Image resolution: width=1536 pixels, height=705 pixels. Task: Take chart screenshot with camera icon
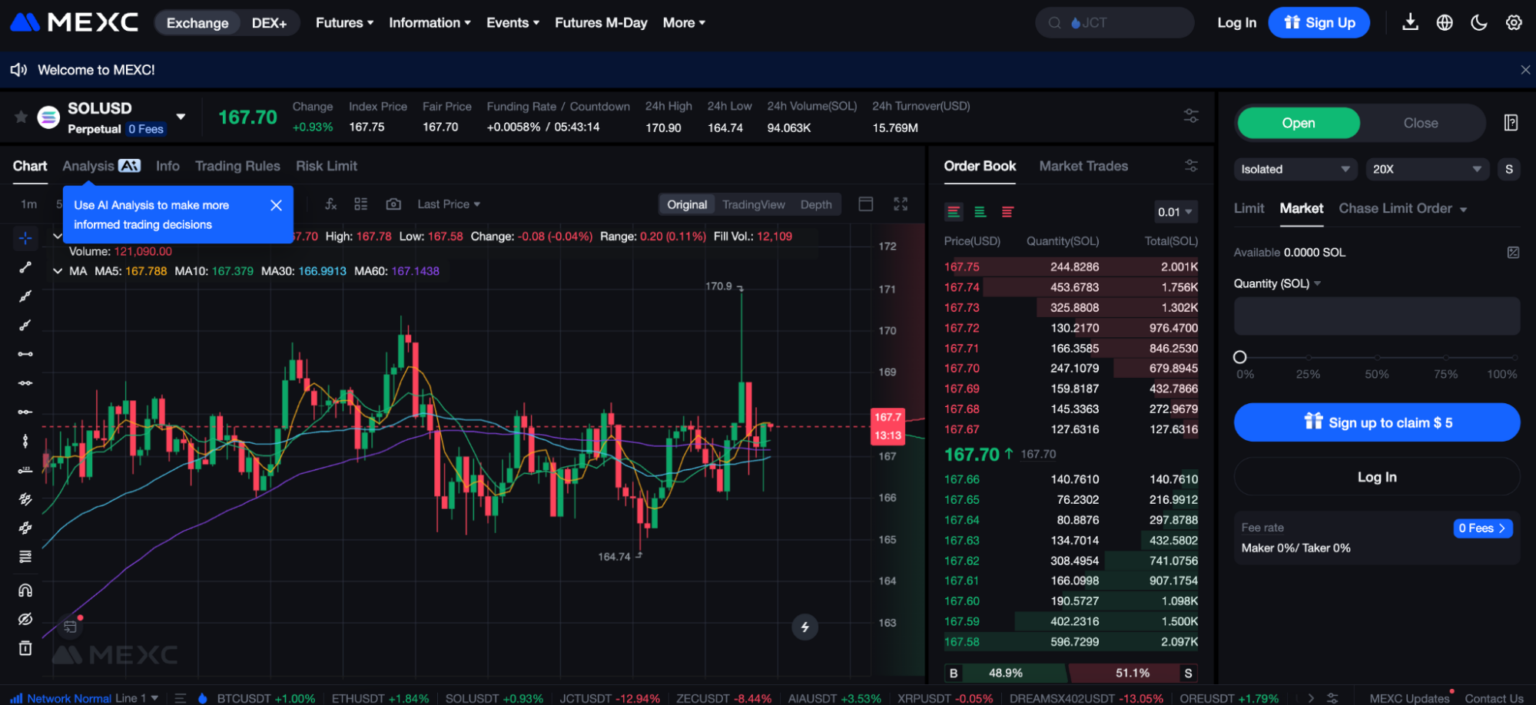[x=393, y=204]
